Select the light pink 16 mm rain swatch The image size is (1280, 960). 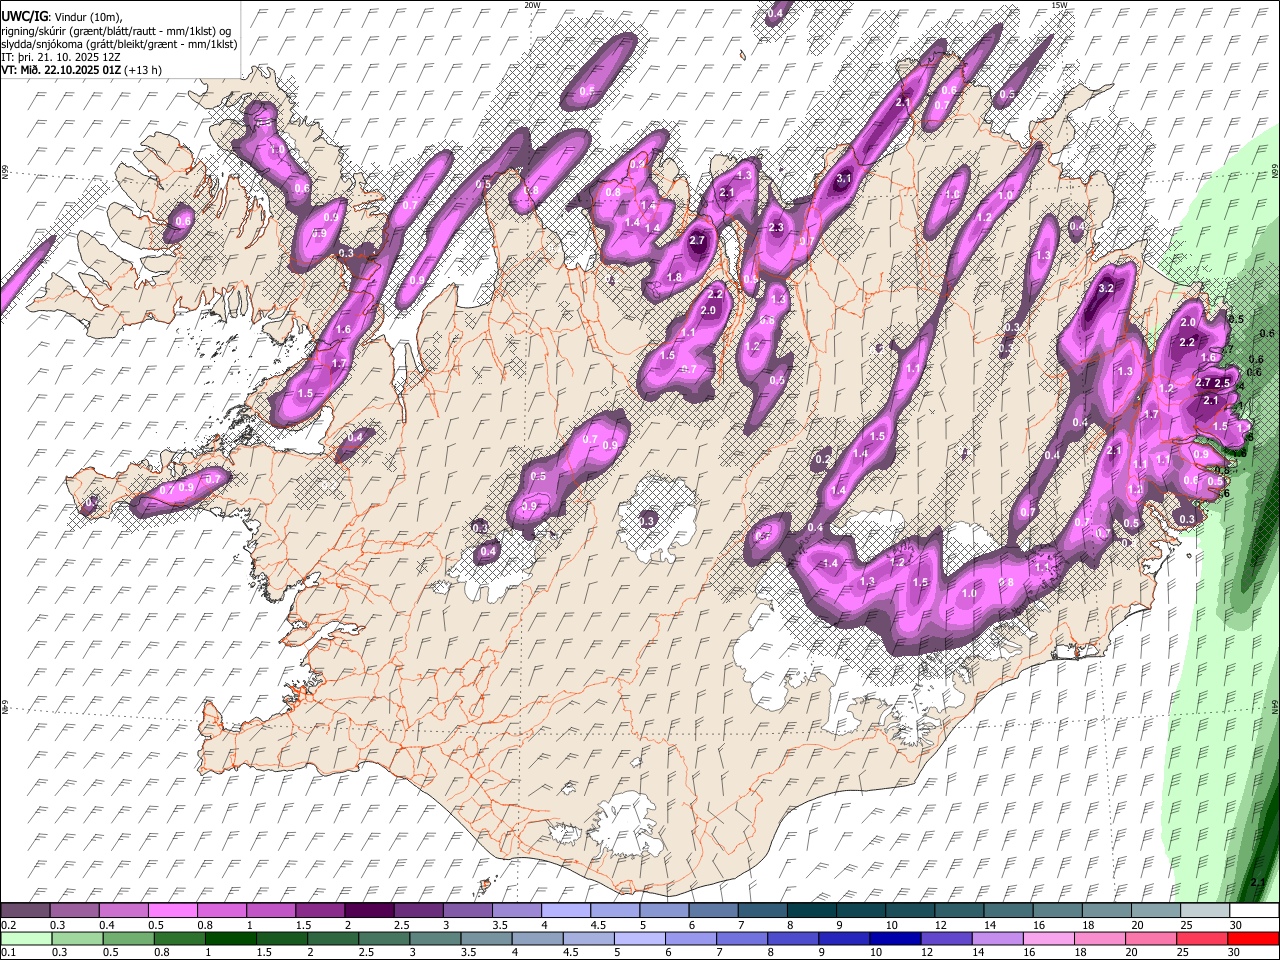click(1050, 939)
